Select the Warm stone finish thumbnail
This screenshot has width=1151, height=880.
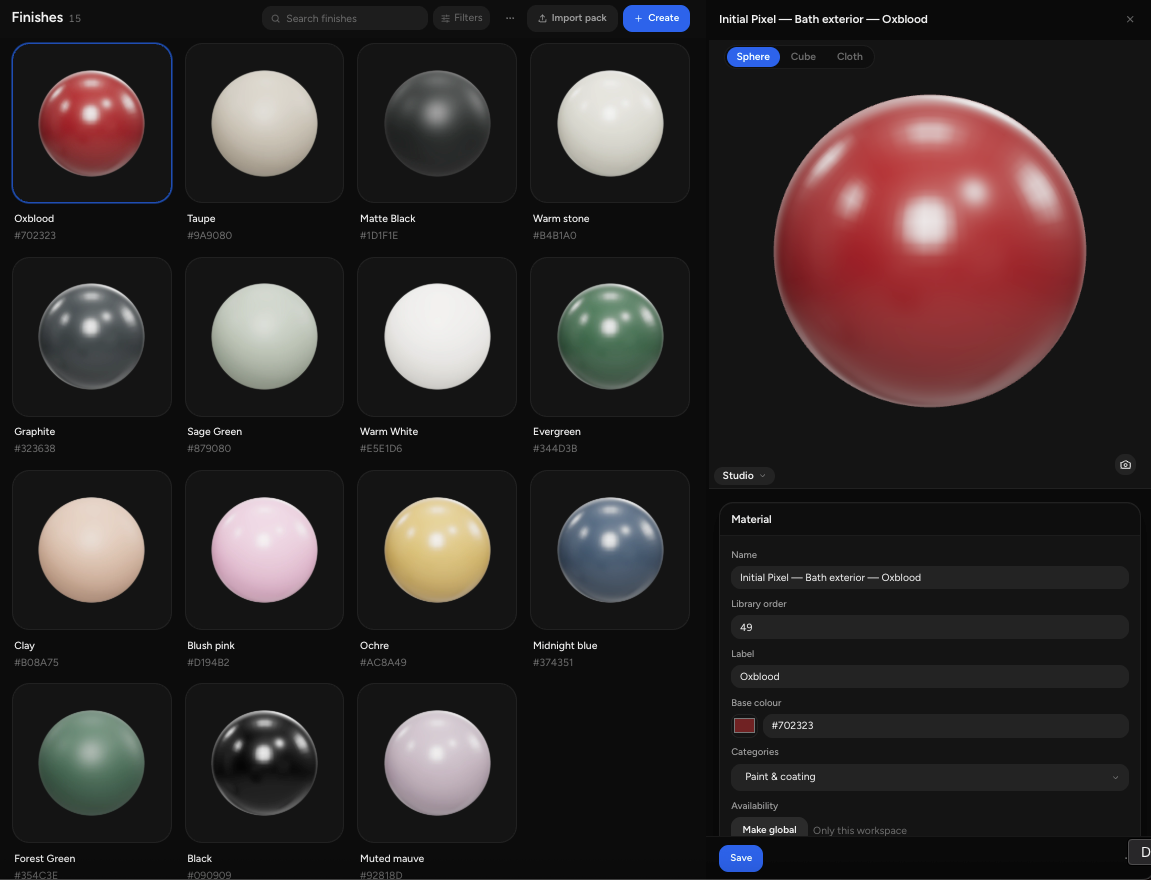click(x=610, y=123)
